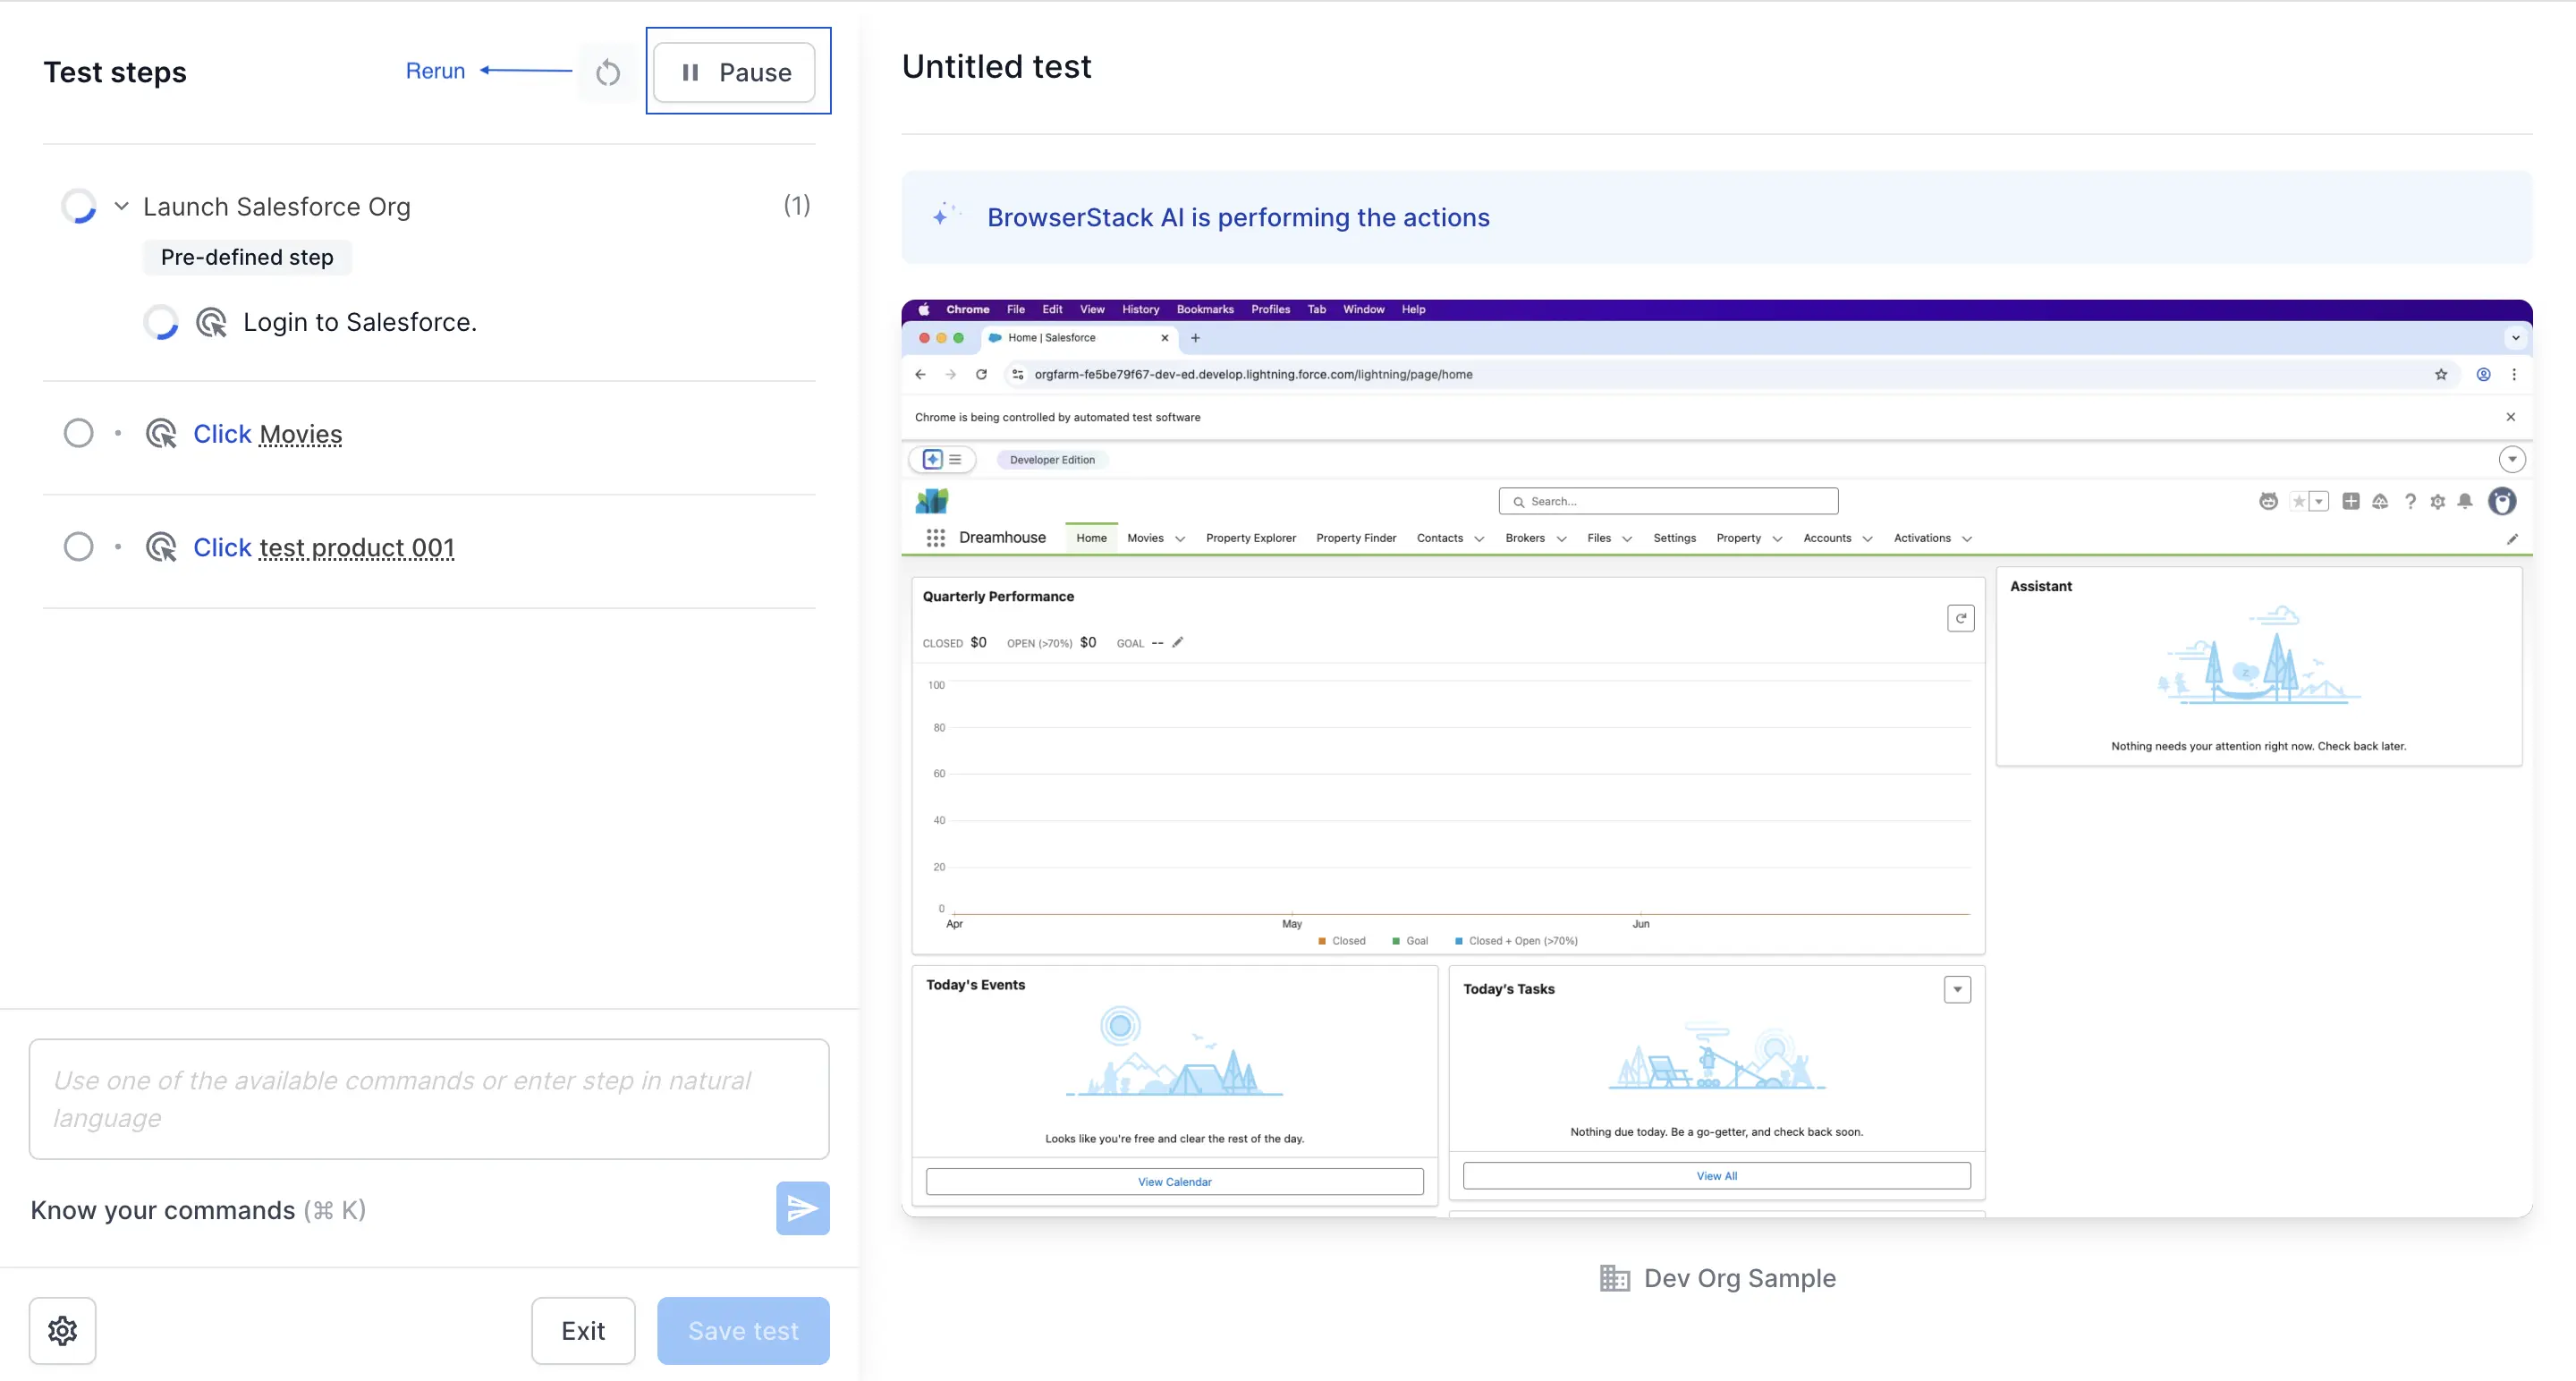
Task: Select the Click Movies step circle
Action: (78, 433)
